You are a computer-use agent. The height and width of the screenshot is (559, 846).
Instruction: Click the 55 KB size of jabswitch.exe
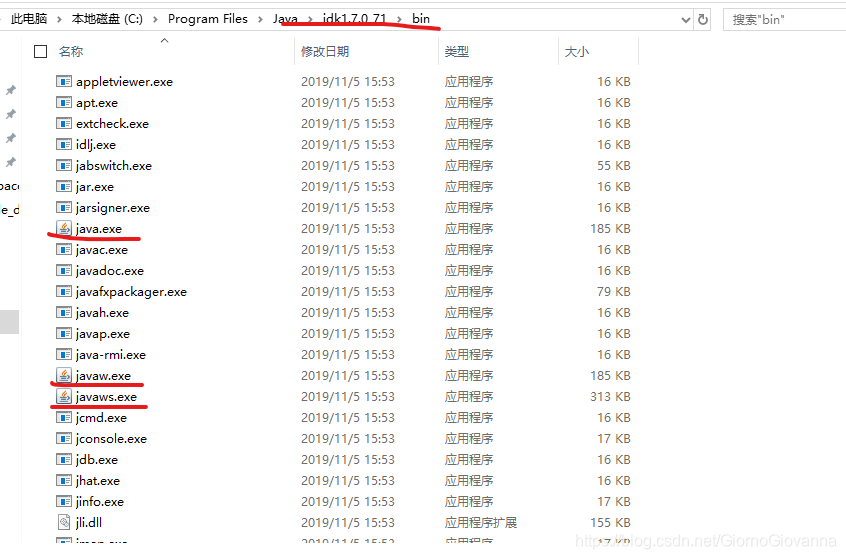click(x=614, y=166)
